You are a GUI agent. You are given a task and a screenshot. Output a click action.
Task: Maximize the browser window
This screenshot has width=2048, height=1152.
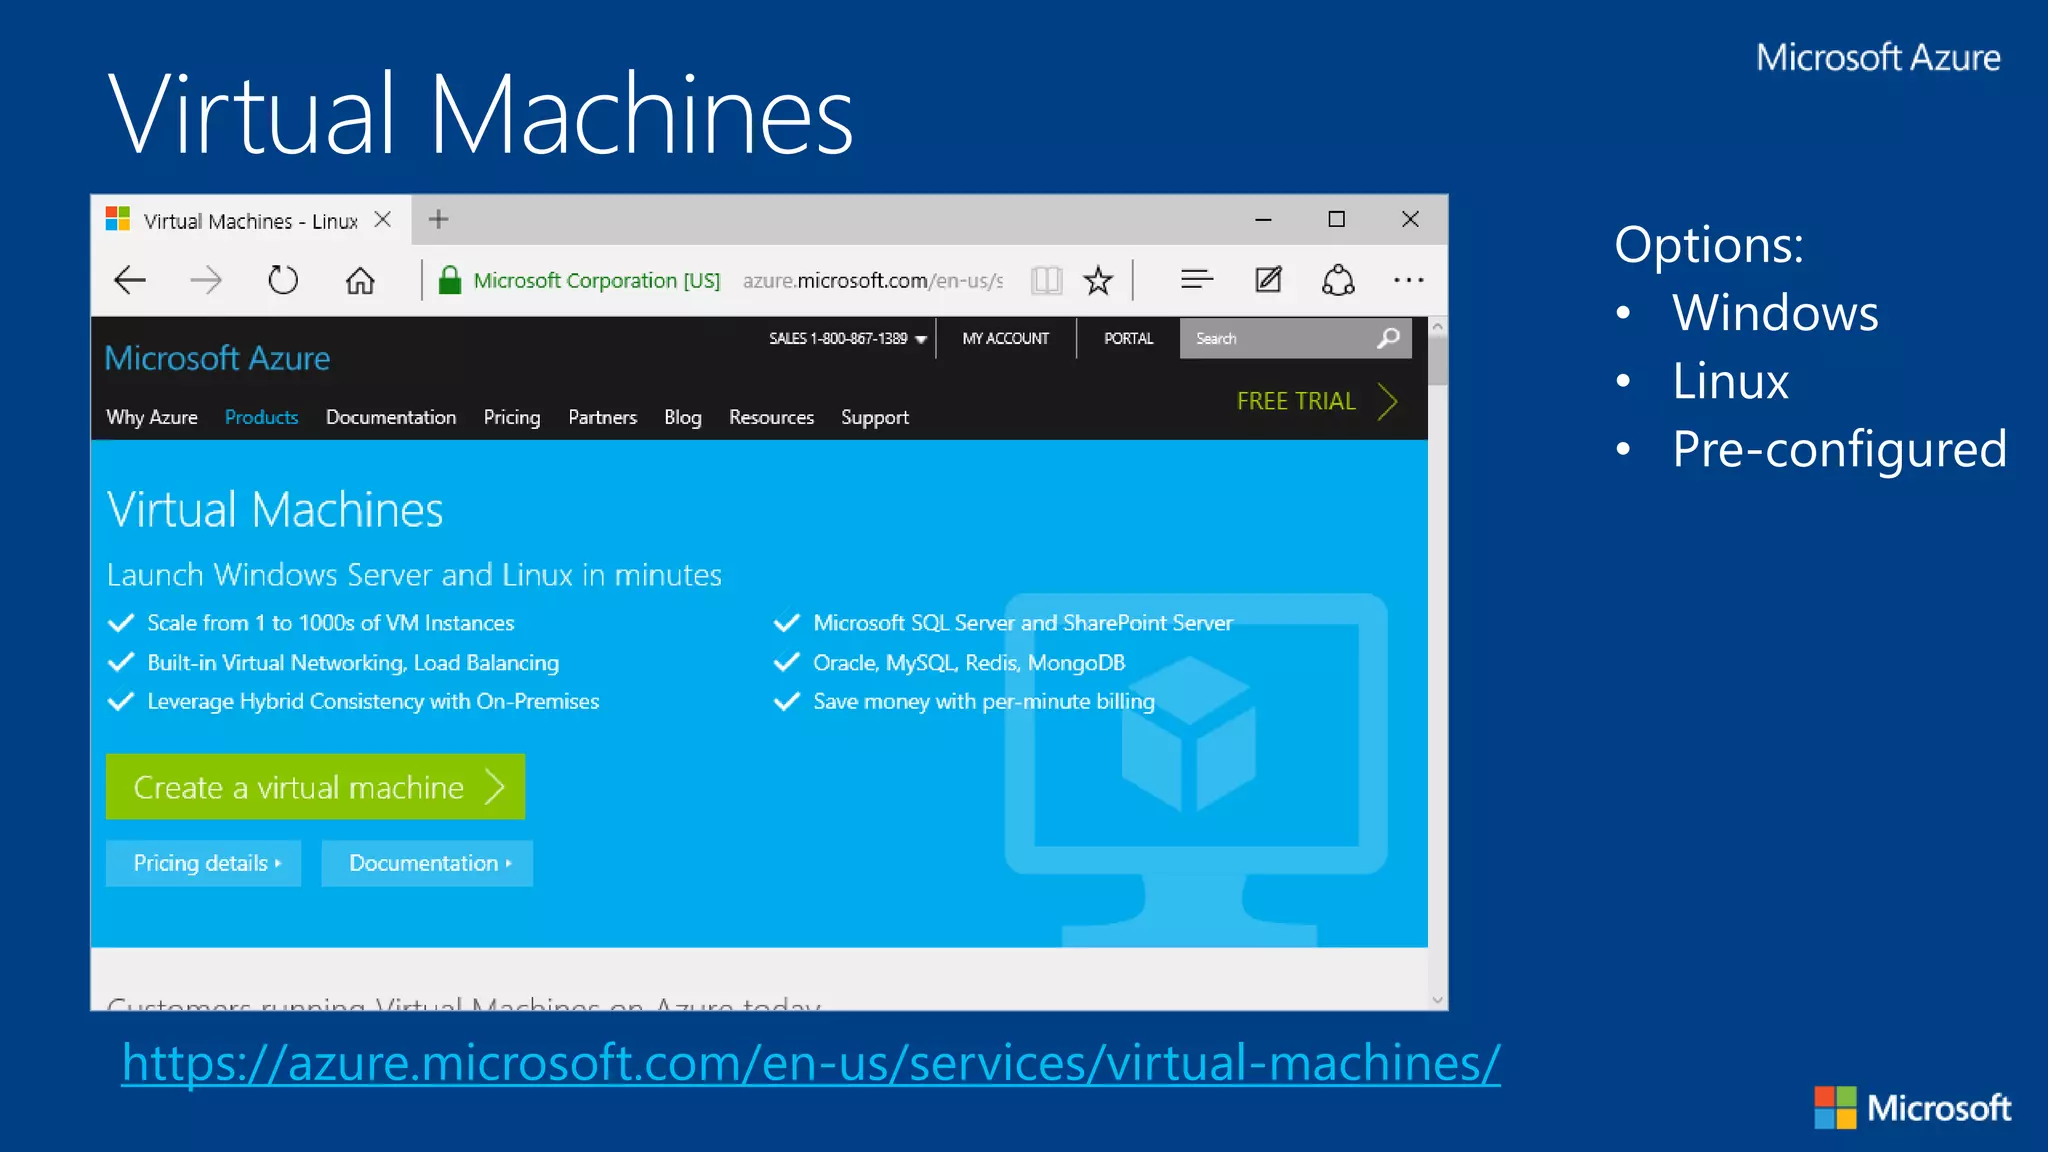tap(1336, 219)
